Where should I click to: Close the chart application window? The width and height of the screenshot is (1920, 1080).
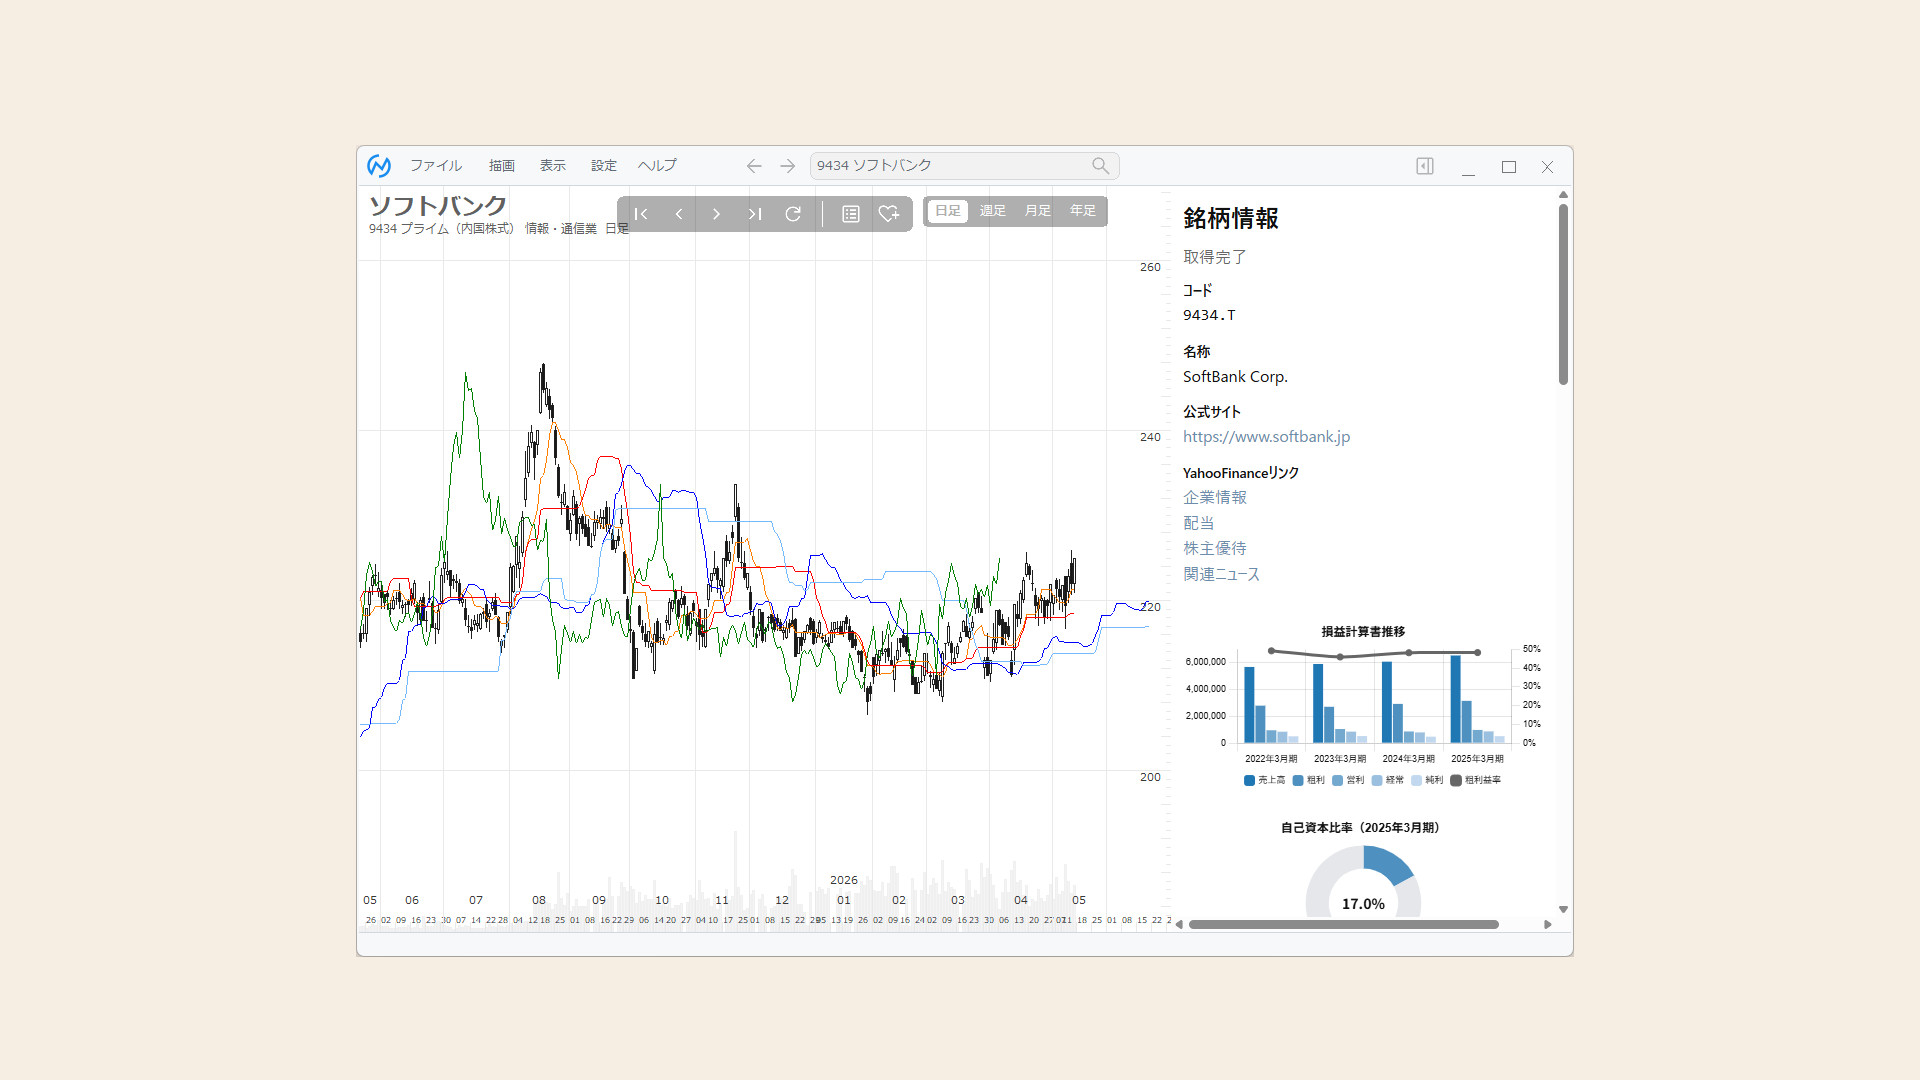(1547, 167)
